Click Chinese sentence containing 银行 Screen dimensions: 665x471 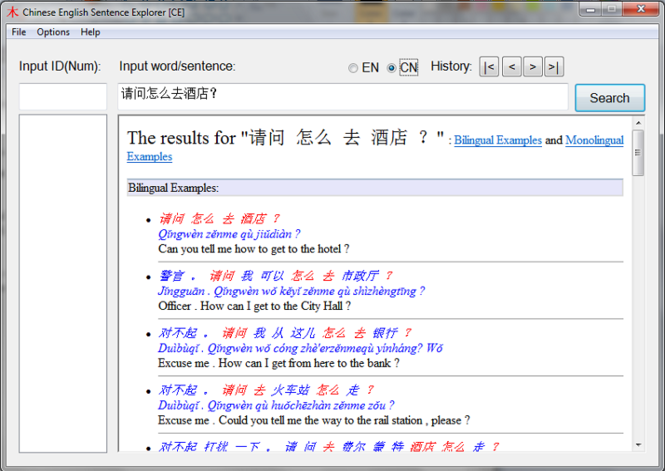pos(285,333)
